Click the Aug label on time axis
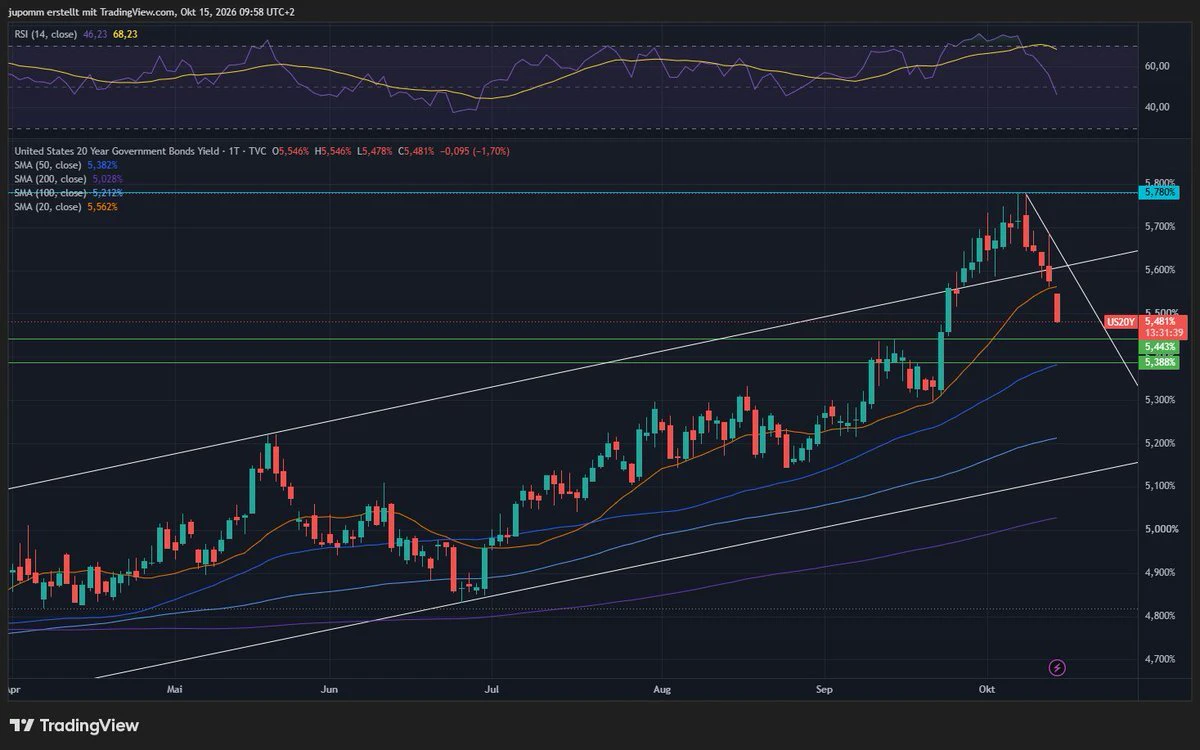Image resolution: width=1200 pixels, height=750 pixels. (x=661, y=690)
